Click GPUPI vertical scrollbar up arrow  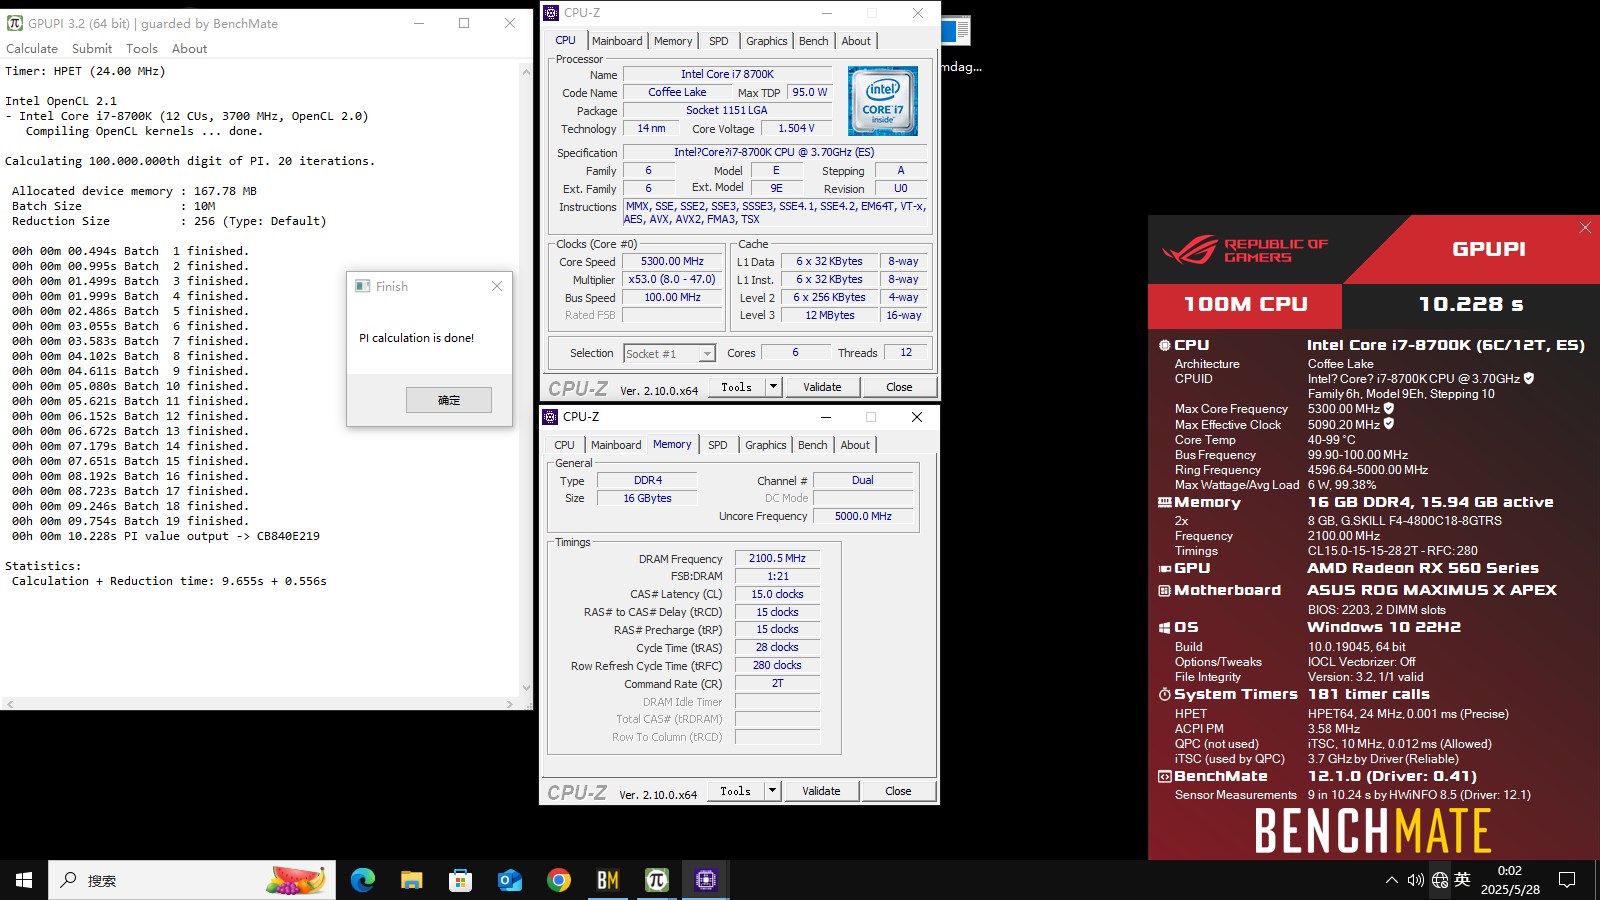tap(526, 72)
